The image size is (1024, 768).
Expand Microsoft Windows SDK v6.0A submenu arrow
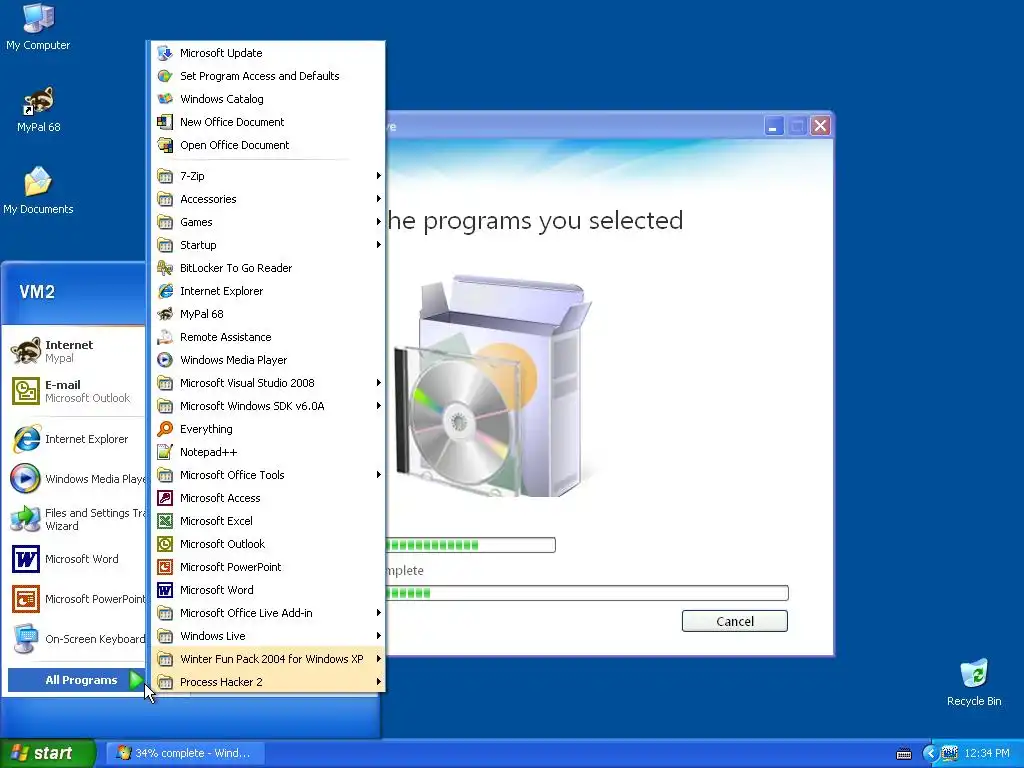click(x=378, y=406)
